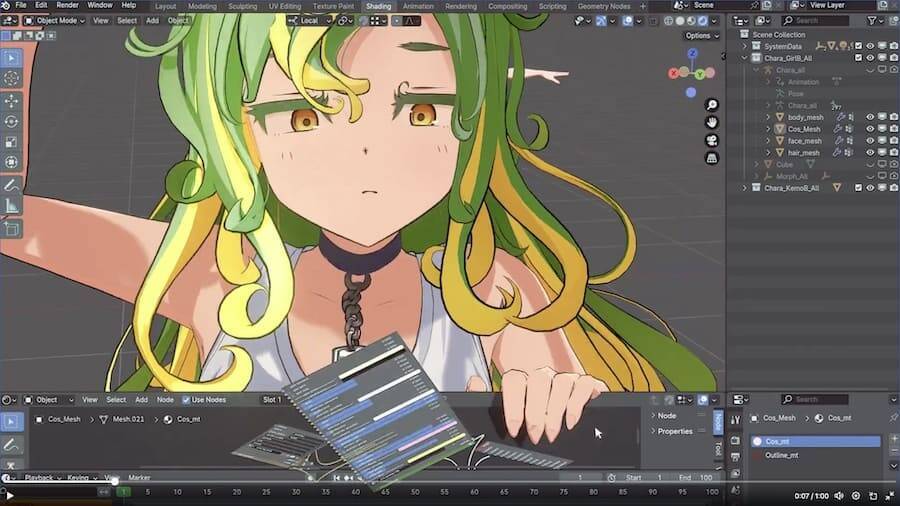Select Outline_mt material slot
The width and height of the screenshot is (900, 506).
(782, 455)
